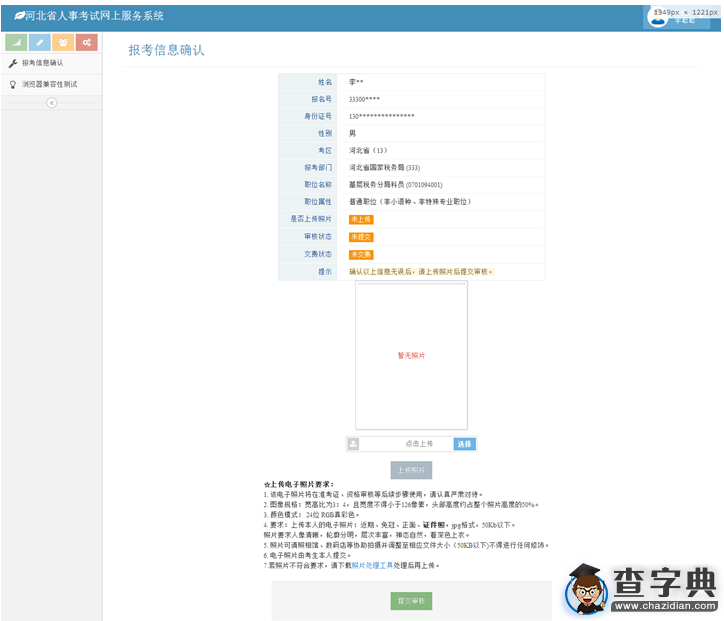
Task: Click the 上传照片 button
Action: 411,470
